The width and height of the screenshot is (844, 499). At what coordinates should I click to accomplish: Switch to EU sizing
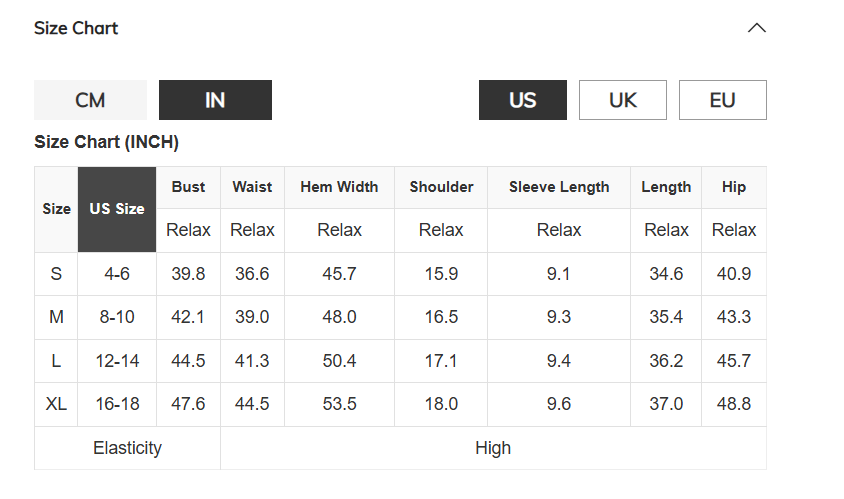coord(722,100)
